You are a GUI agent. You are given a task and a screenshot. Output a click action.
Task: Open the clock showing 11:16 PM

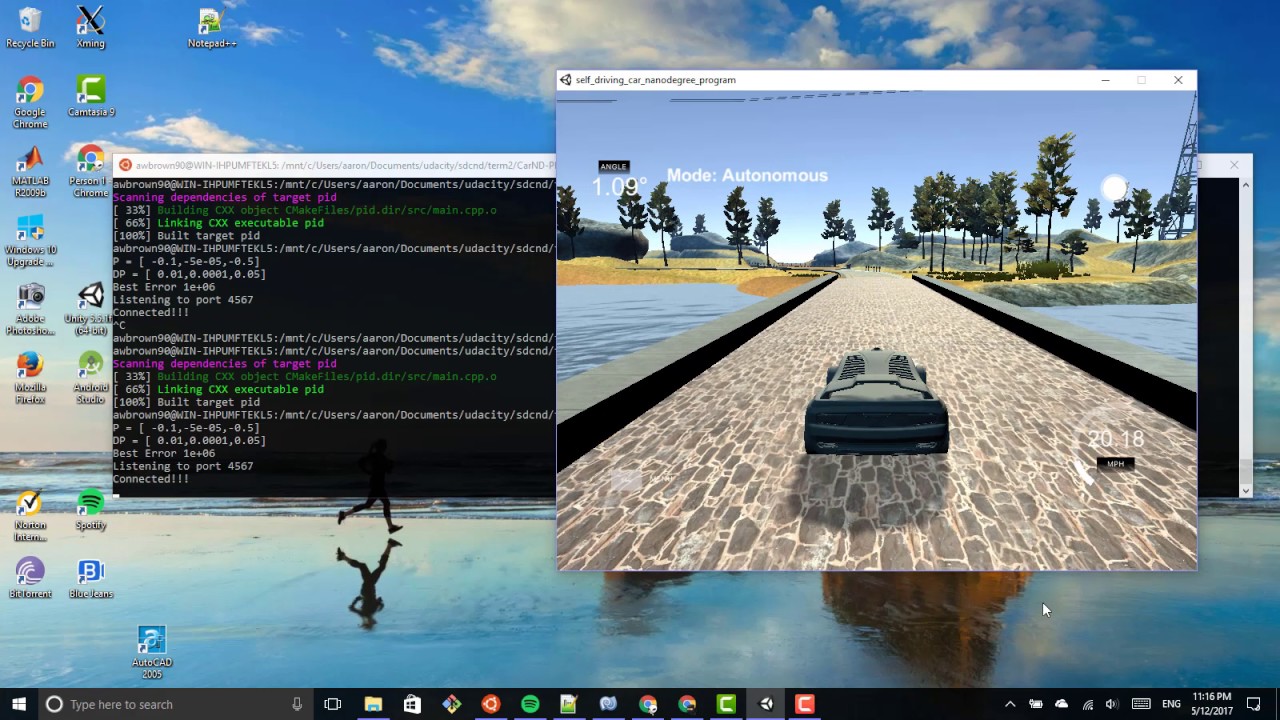point(1211,704)
